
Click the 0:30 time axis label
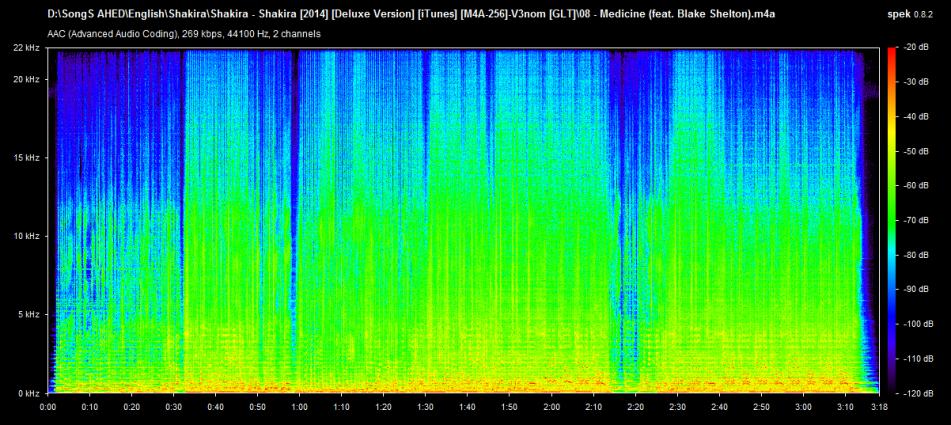tap(174, 407)
